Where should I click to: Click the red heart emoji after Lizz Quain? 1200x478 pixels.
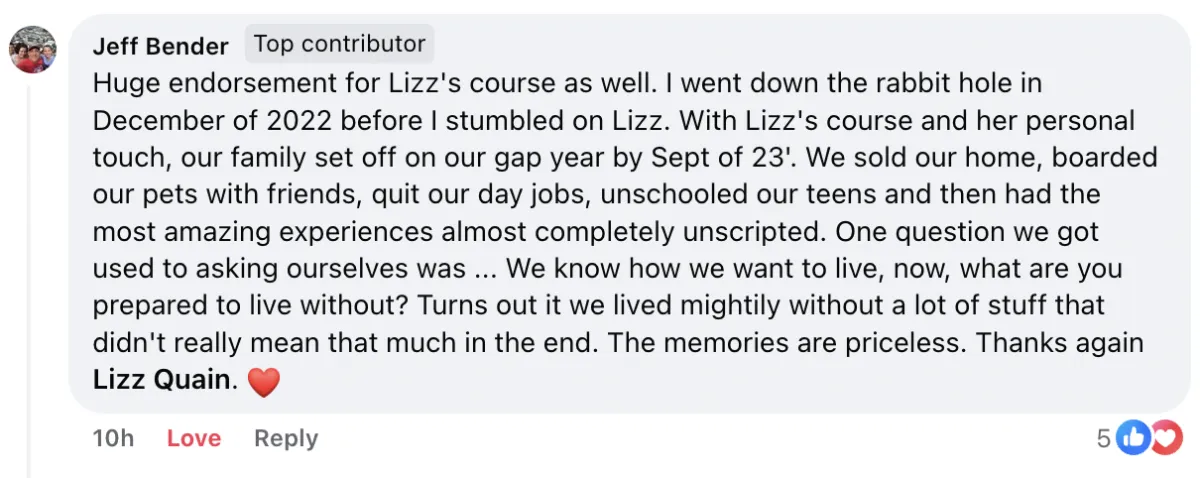pos(263,382)
